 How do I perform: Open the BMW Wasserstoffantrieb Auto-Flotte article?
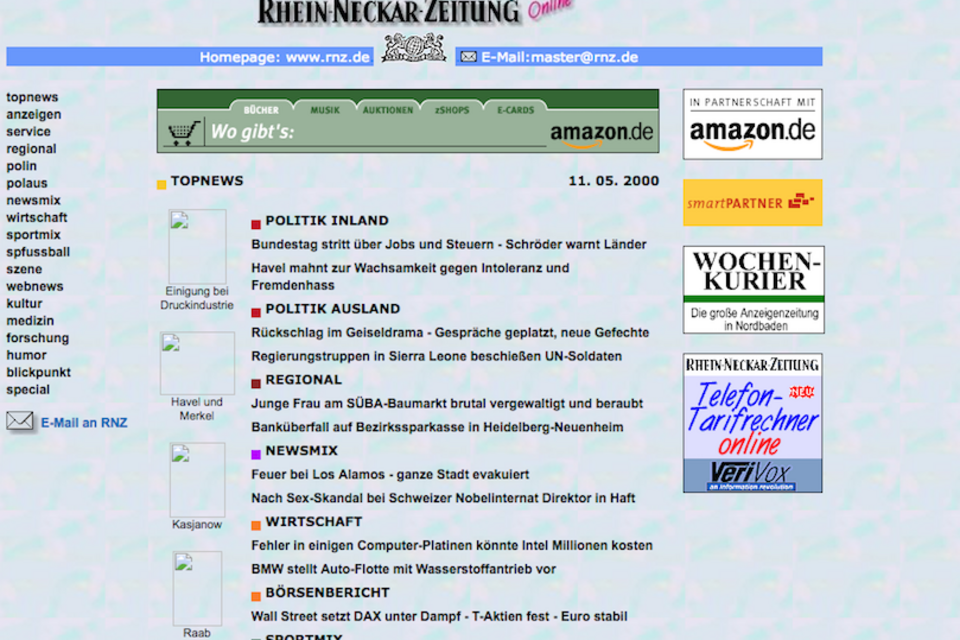coord(403,570)
